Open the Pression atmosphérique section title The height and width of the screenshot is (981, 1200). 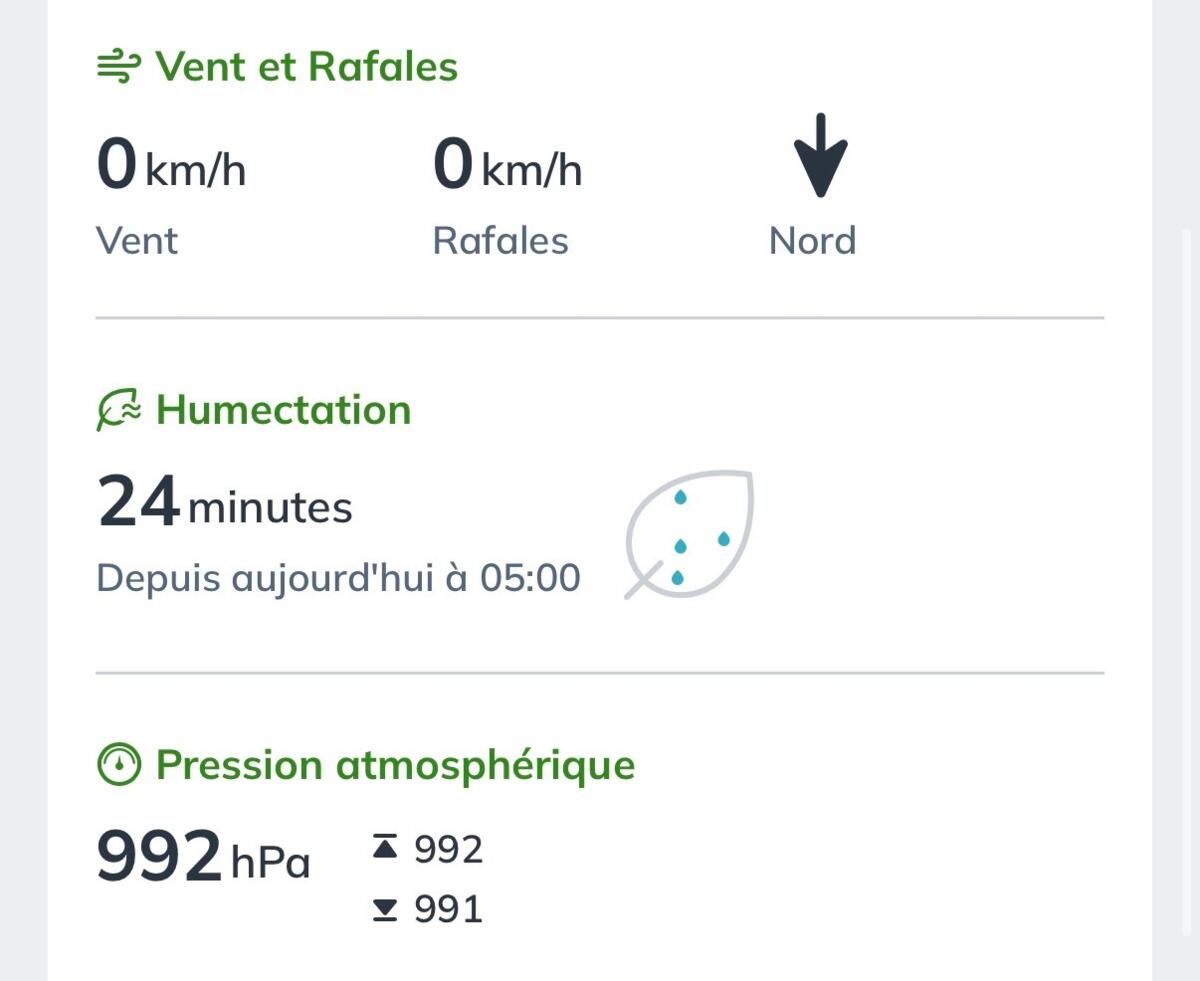click(396, 765)
